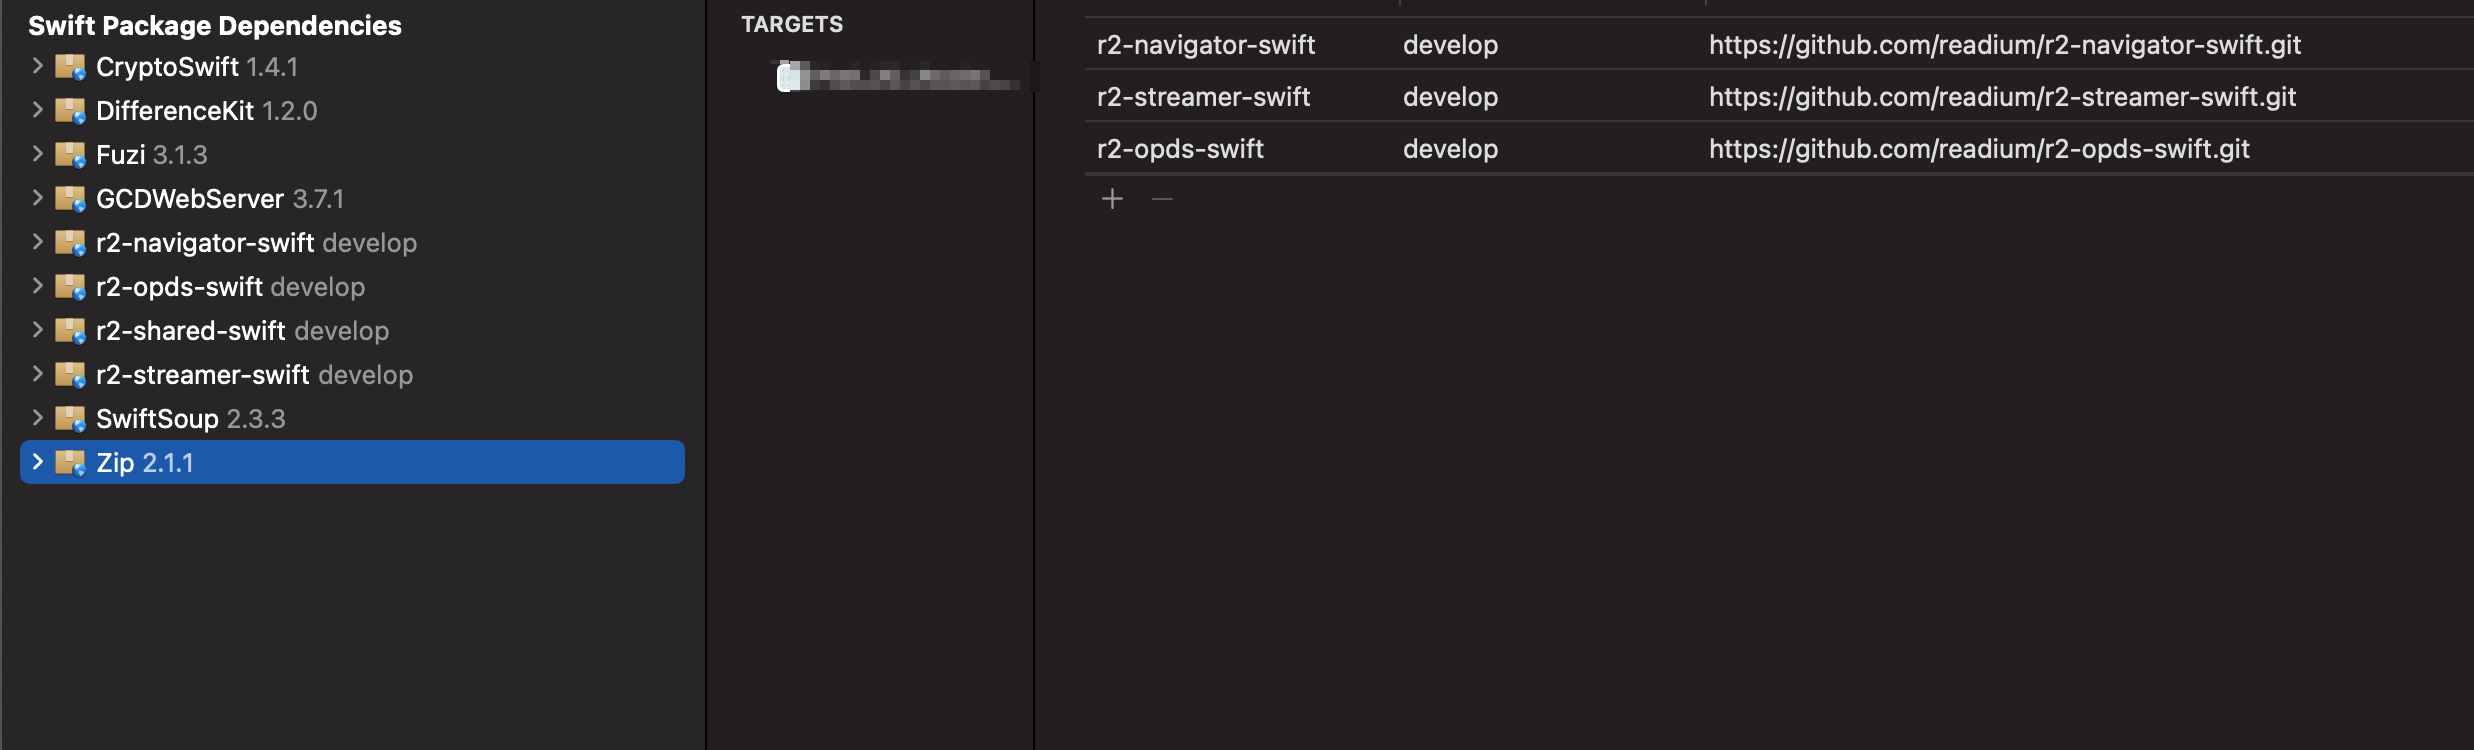The height and width of the screenshot is (750, 2474).
Task: Open the r2-navigator-swift GitHub URL
Action: pyautogui.click(x=2002, y=45)
